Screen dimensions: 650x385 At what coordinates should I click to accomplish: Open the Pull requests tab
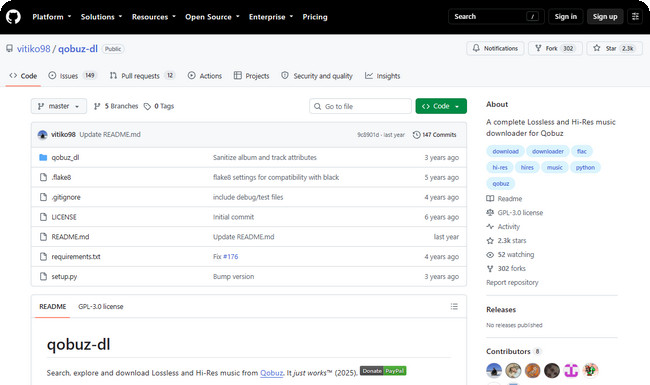pyautogui.click(x=142, y=76)
